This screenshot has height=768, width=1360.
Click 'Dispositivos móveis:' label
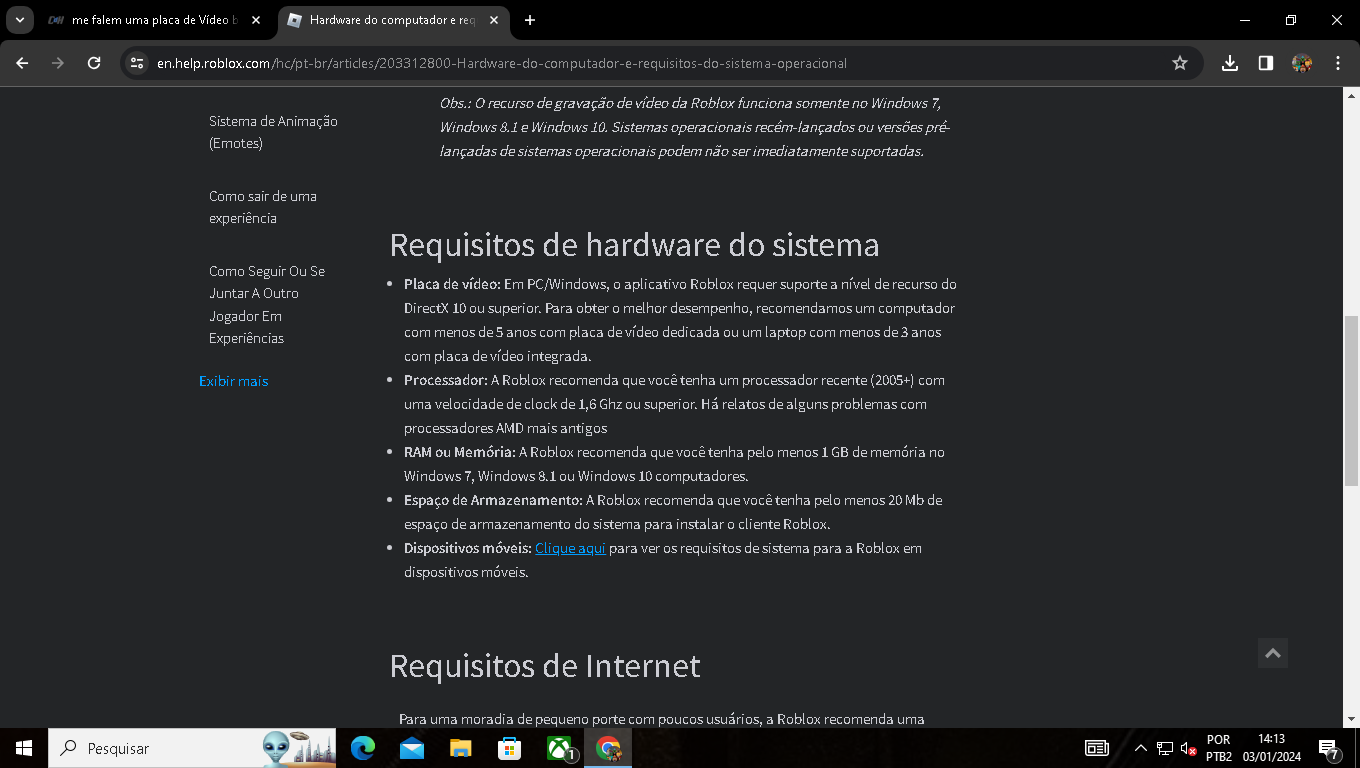(468, 548)
